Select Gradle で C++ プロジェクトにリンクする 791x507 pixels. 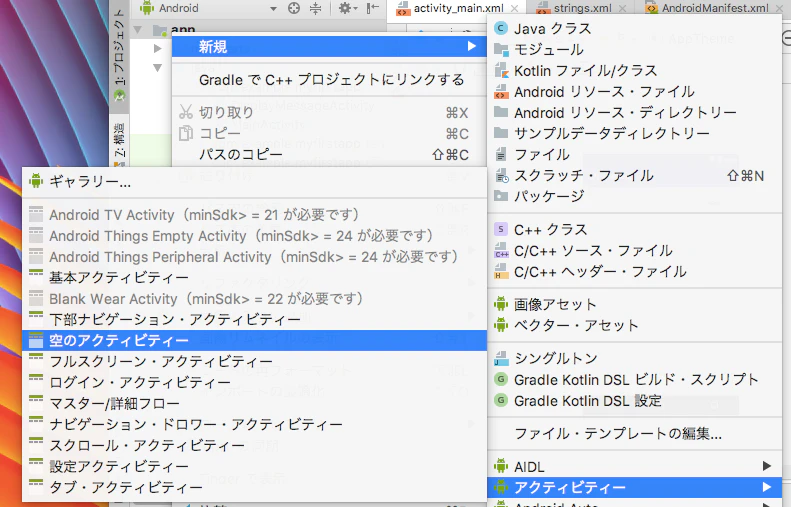click(x=329, y=80)
